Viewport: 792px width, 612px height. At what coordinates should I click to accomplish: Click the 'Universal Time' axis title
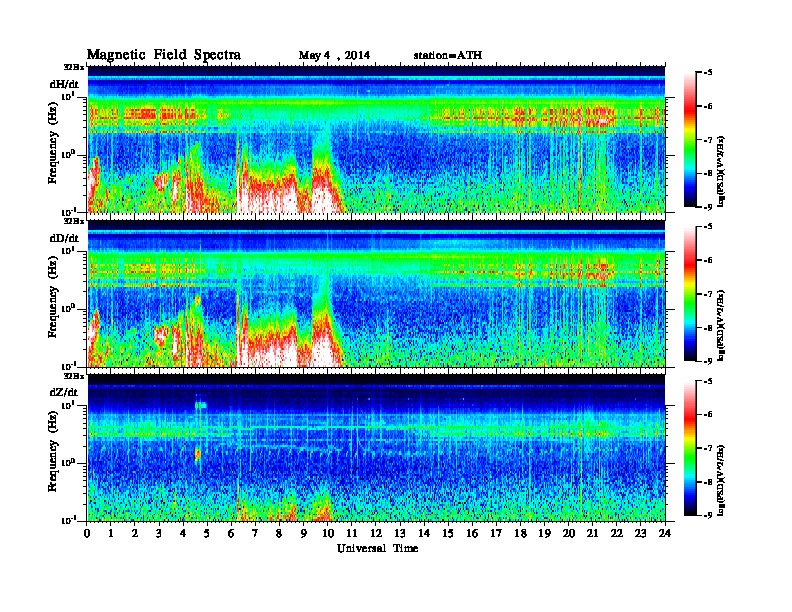pyautogui.click(x=377, y=548)
